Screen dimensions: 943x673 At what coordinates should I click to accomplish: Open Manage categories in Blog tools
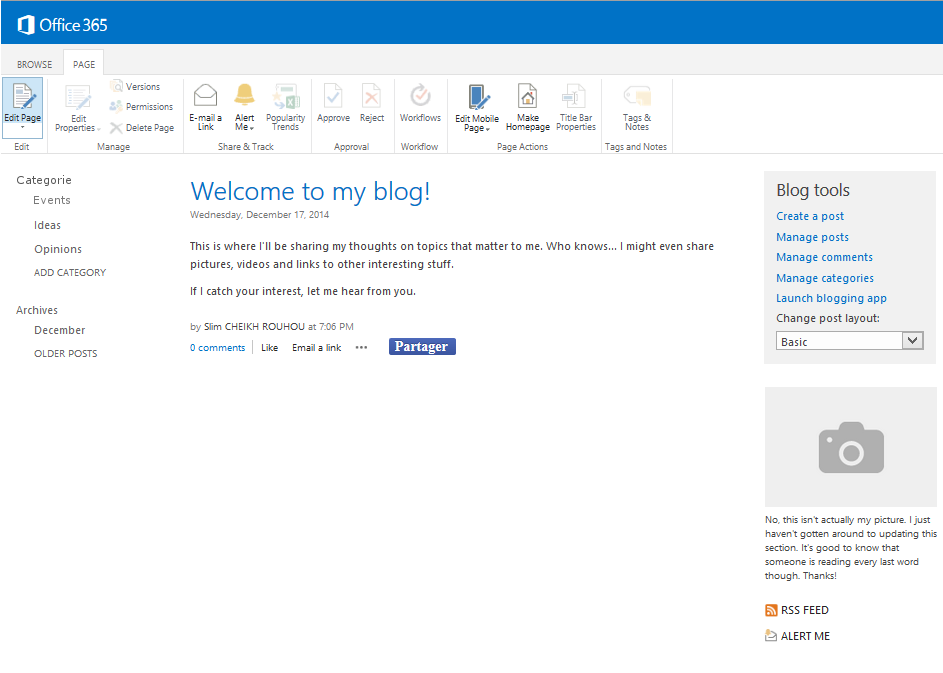pos(825,278)
